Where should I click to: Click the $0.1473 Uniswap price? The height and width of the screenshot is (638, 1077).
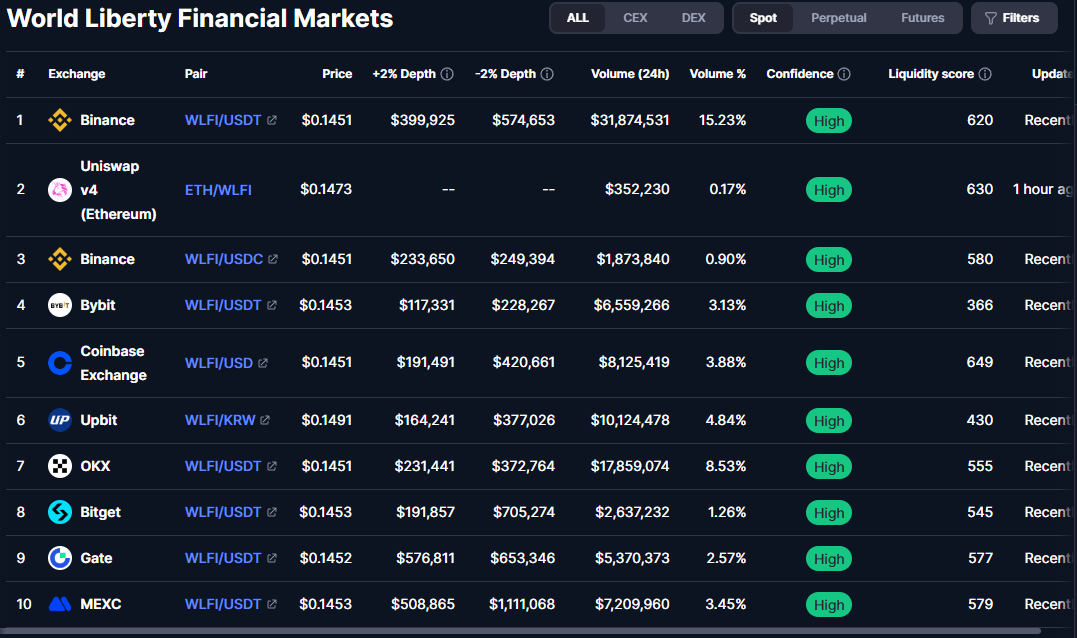[x=326, y=189]
